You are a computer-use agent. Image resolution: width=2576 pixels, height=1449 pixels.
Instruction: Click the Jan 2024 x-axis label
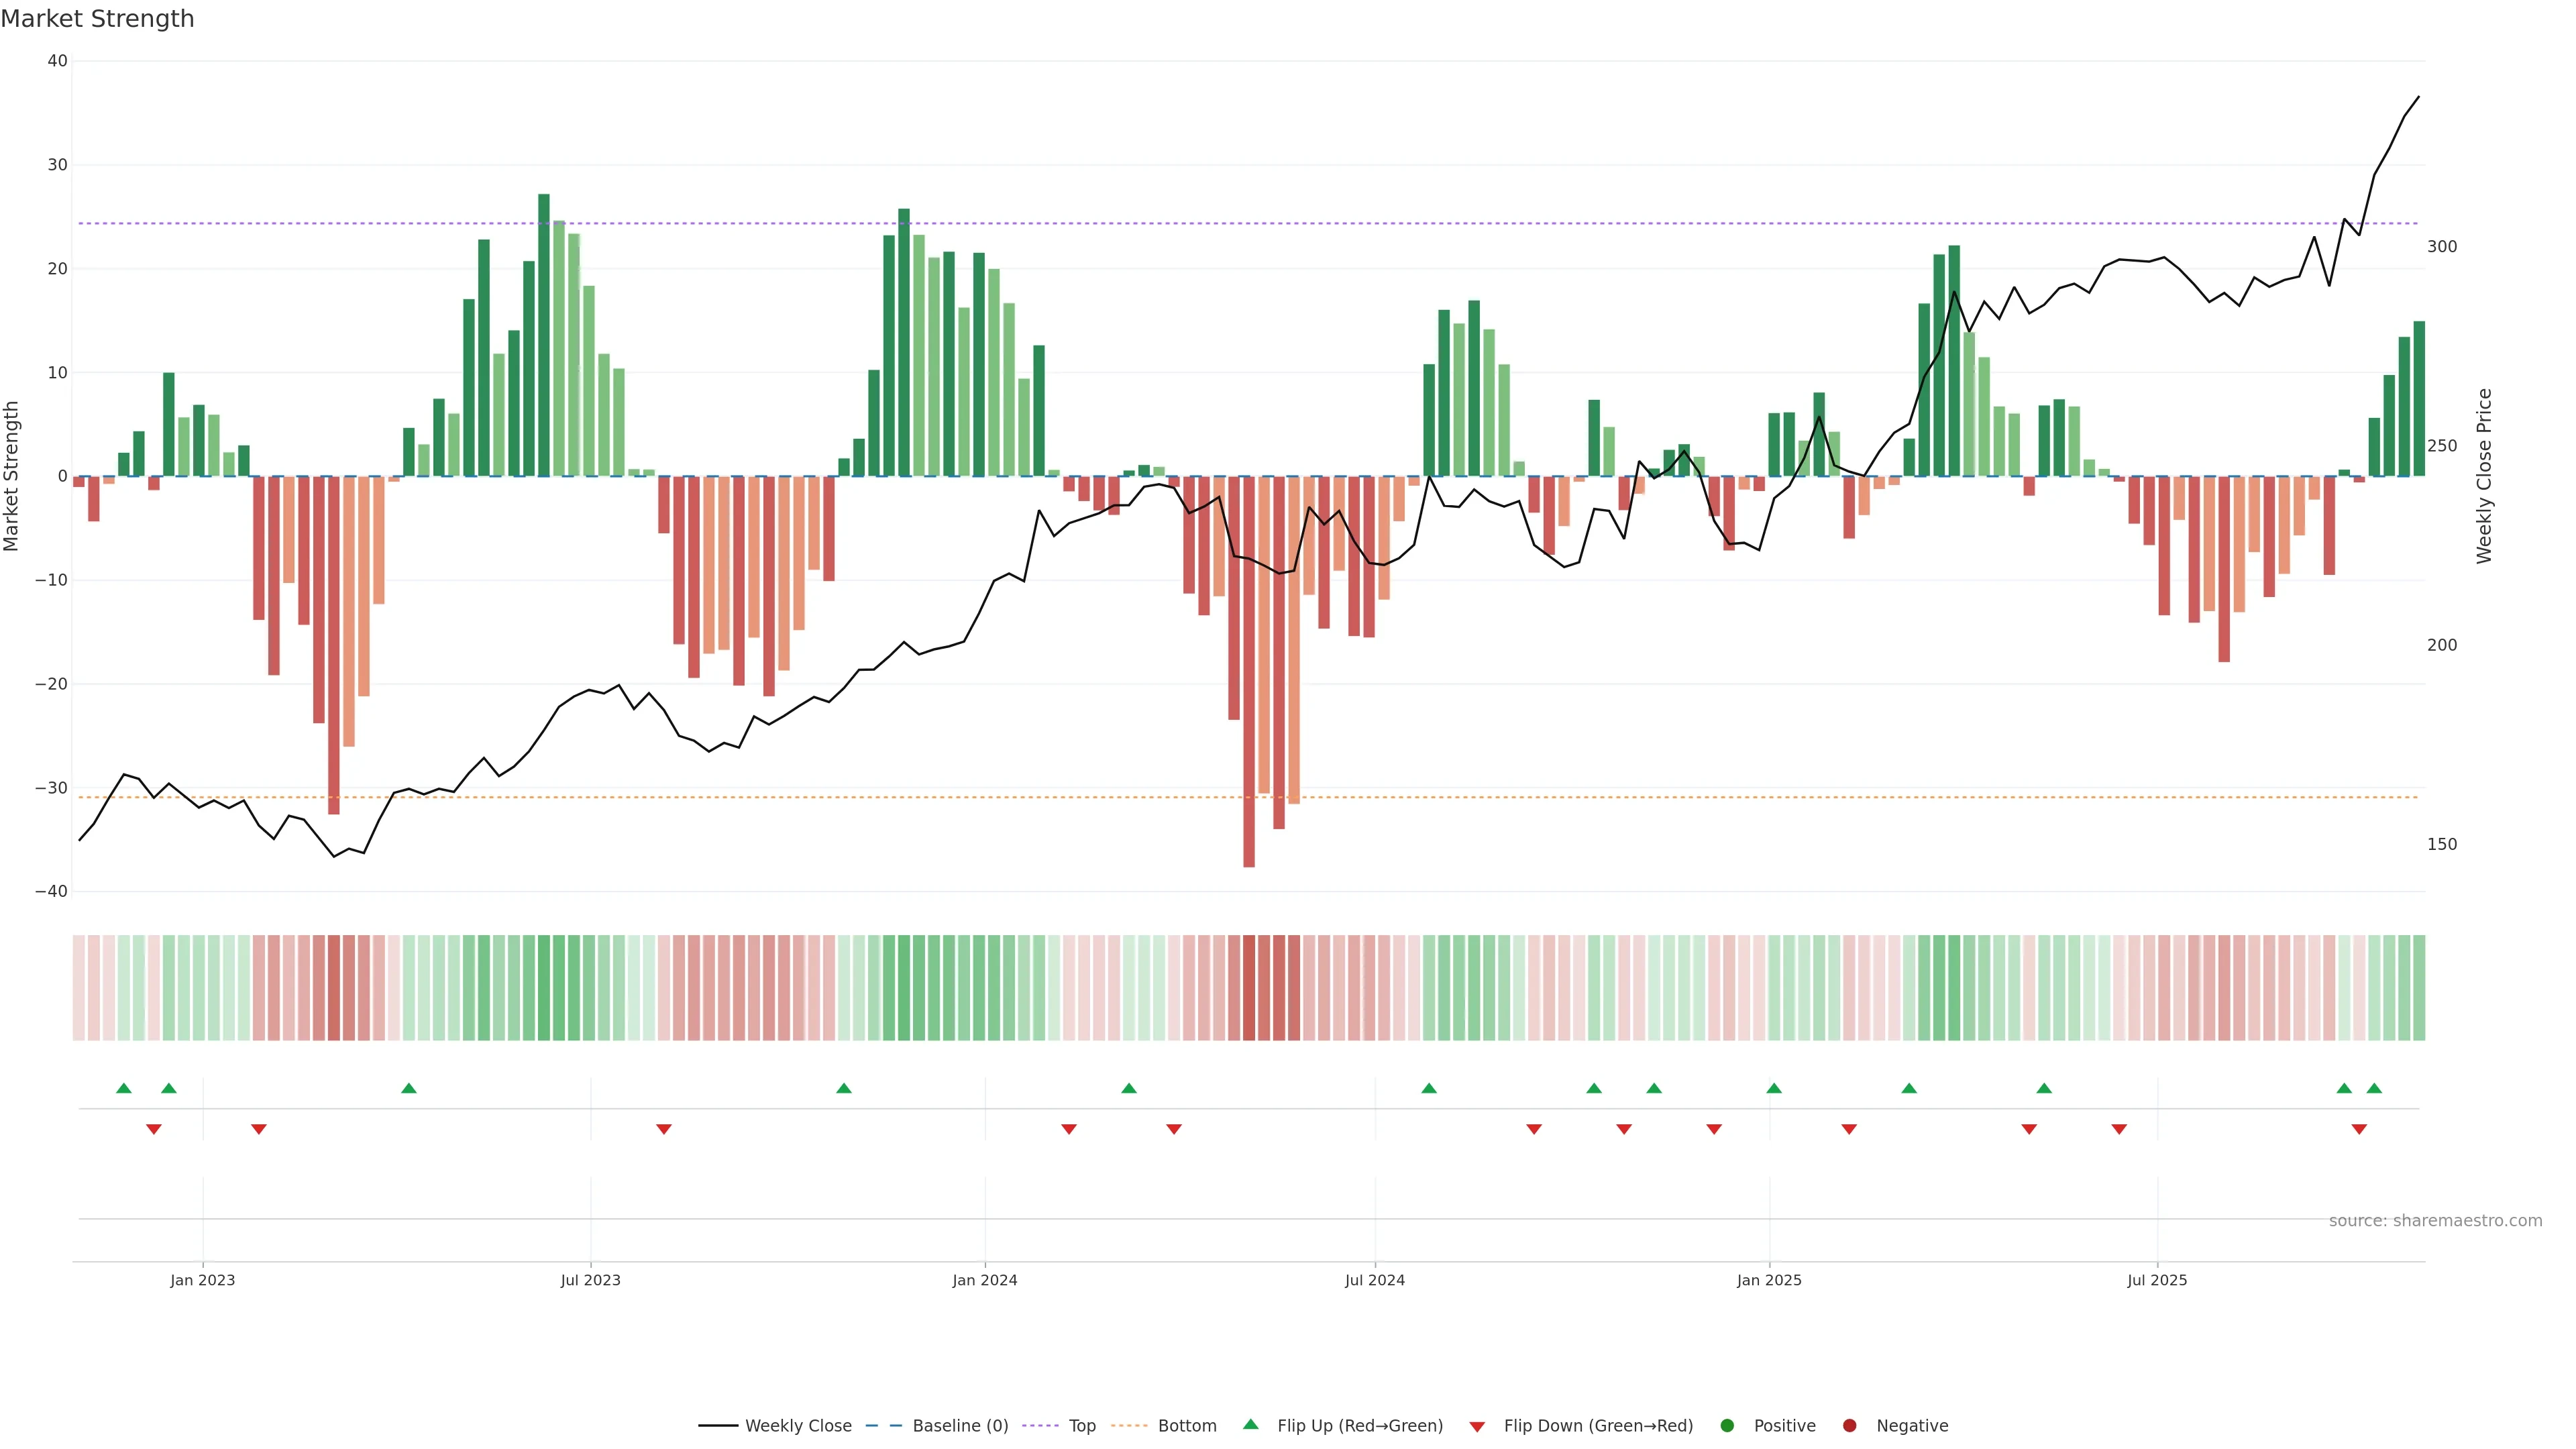[x=984, y=1280]
